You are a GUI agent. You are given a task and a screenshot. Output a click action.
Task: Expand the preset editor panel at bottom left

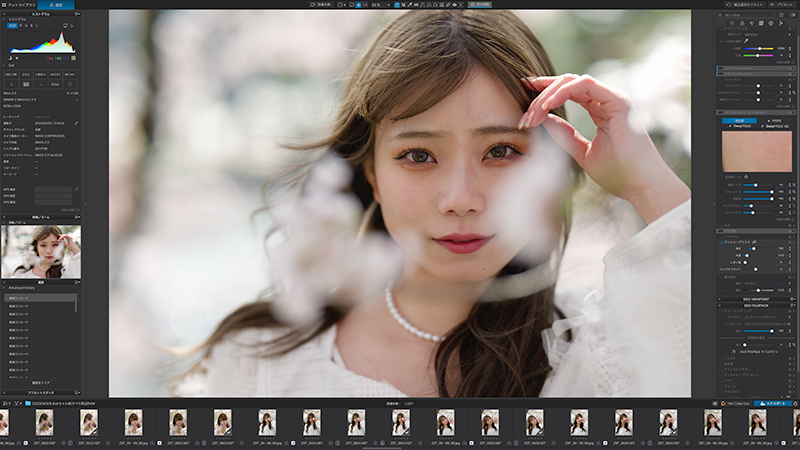click(x=41, y=392)
